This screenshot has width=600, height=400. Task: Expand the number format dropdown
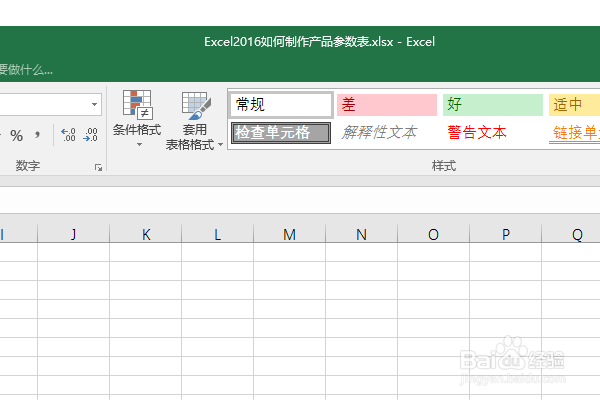point(94,104)
